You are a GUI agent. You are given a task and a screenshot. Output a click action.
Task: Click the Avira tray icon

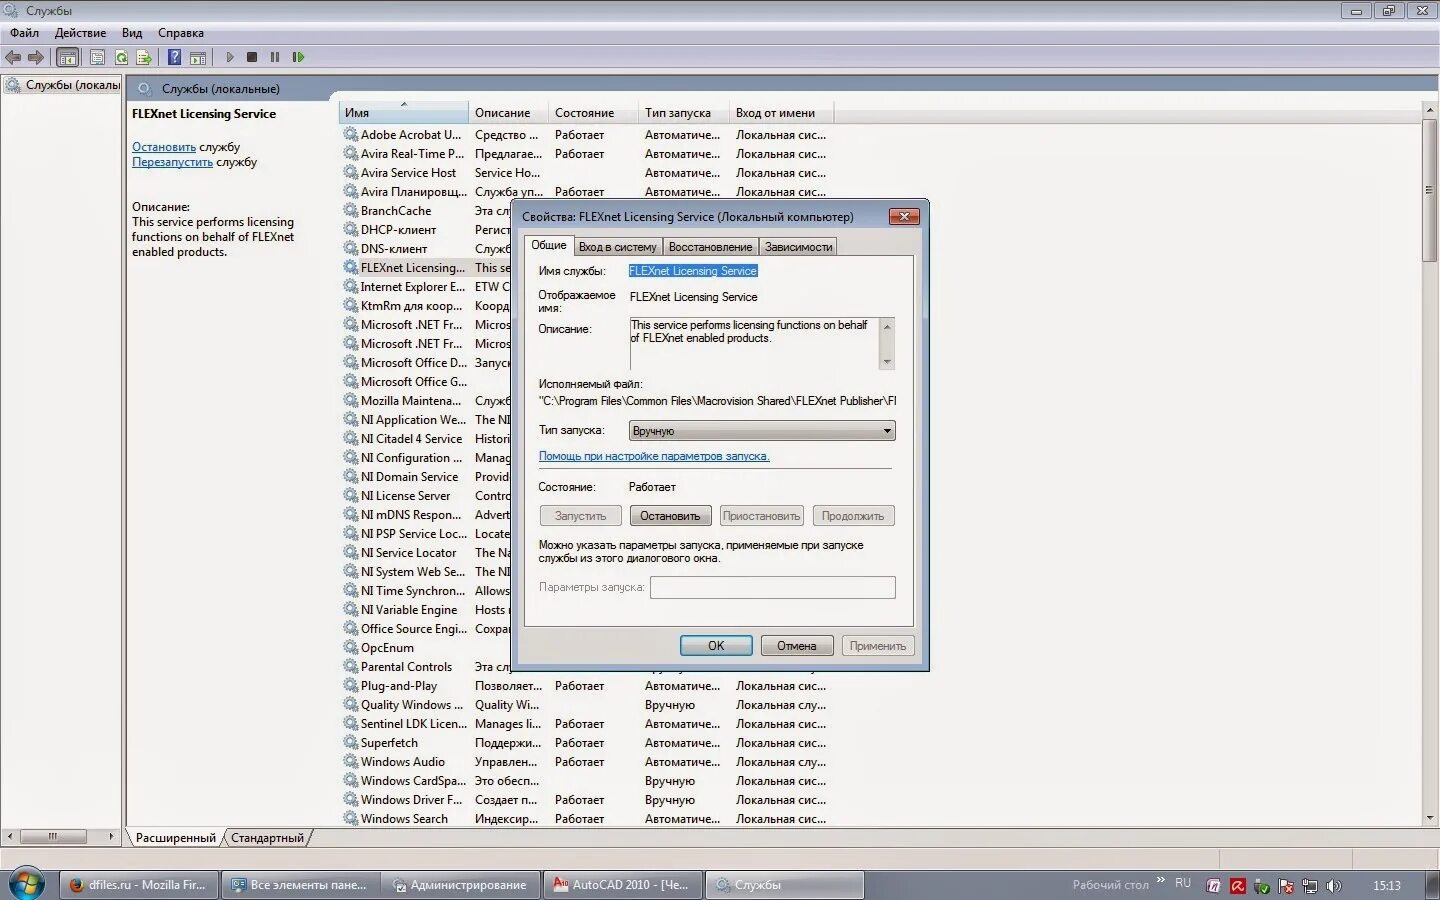(1237, 885)
